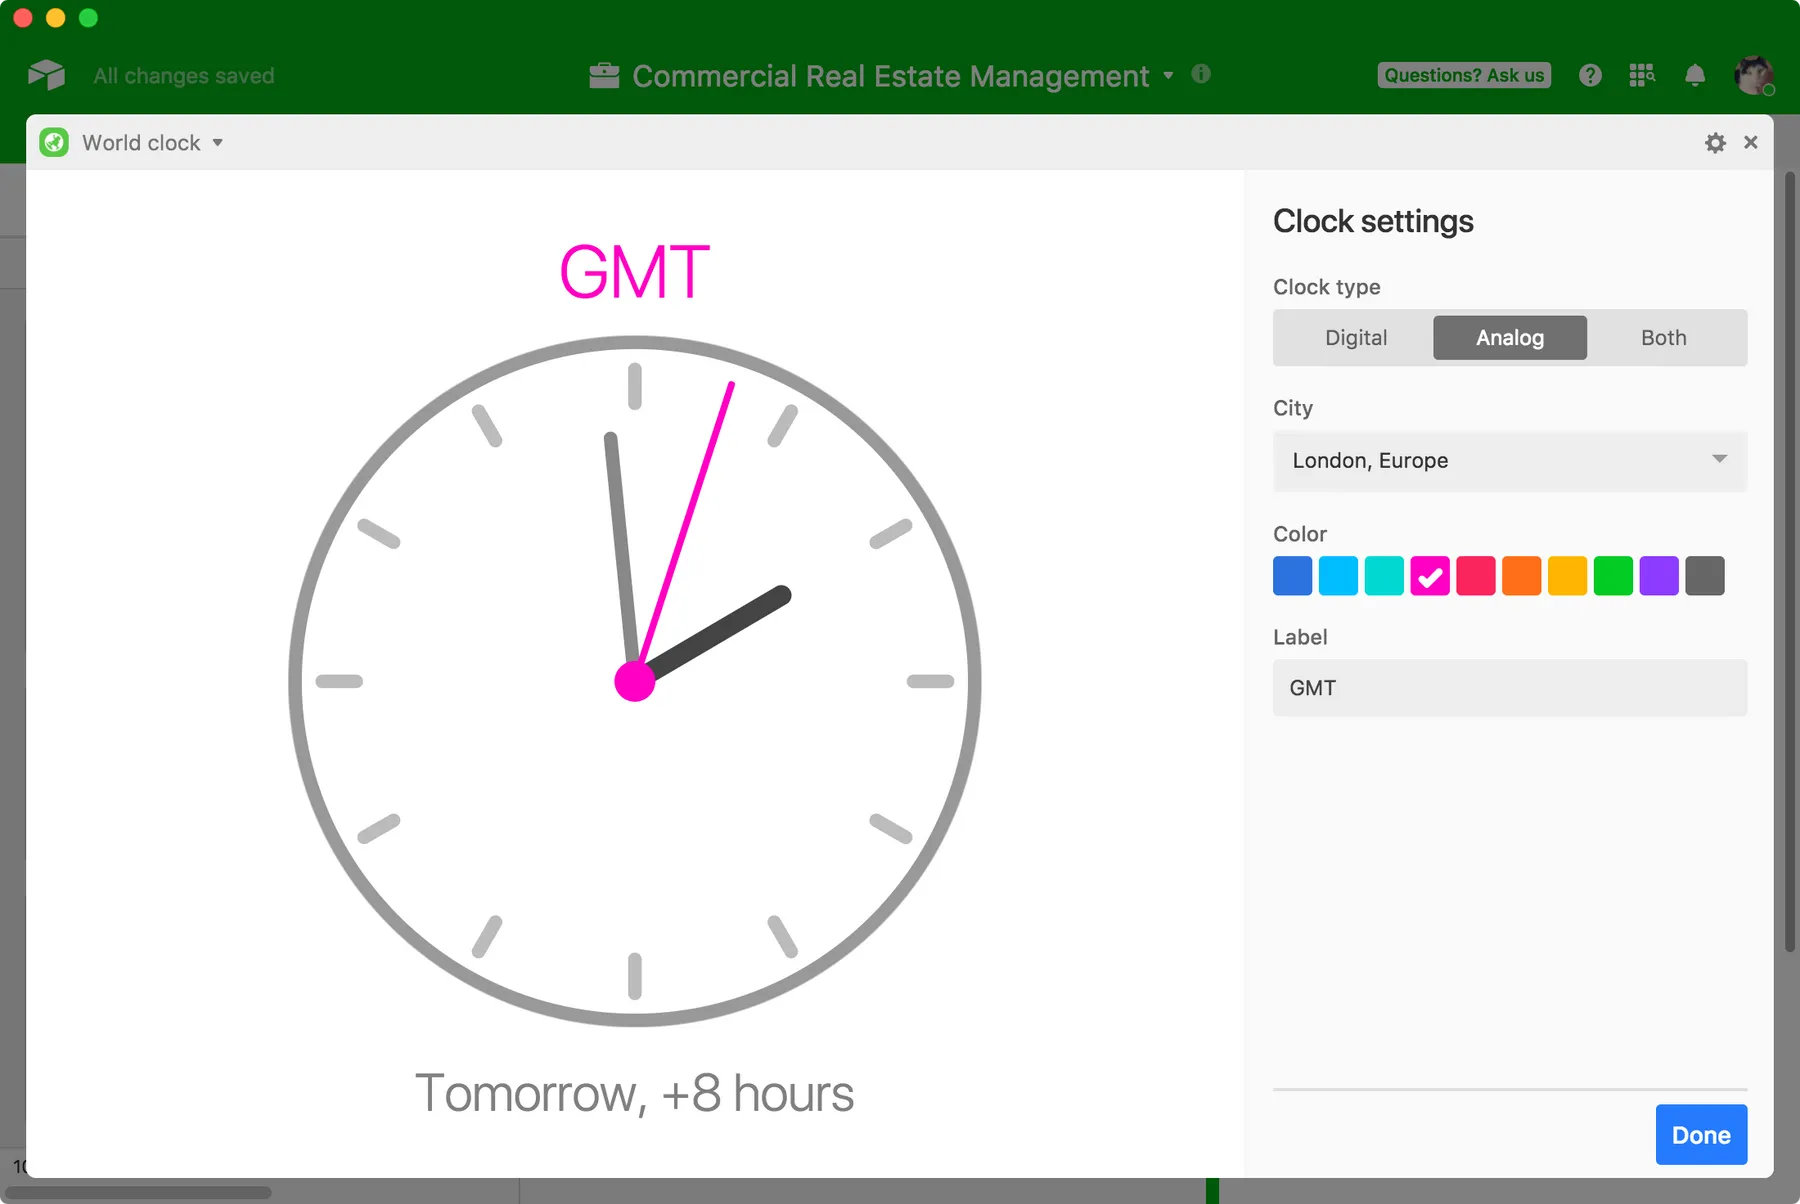Click the Questions? Ask us button
The image size is (1800, 1204).
[1464, 75]
